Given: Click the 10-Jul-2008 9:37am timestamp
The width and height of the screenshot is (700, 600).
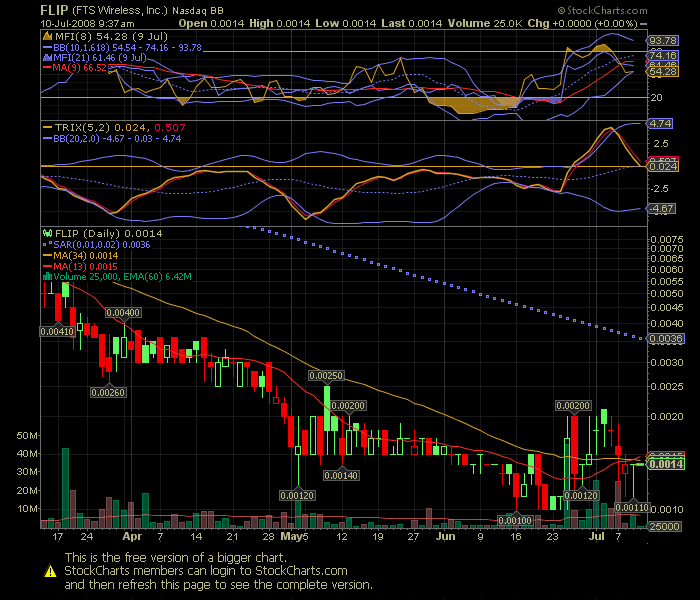Looking at the screenshot, I should 87,24.
